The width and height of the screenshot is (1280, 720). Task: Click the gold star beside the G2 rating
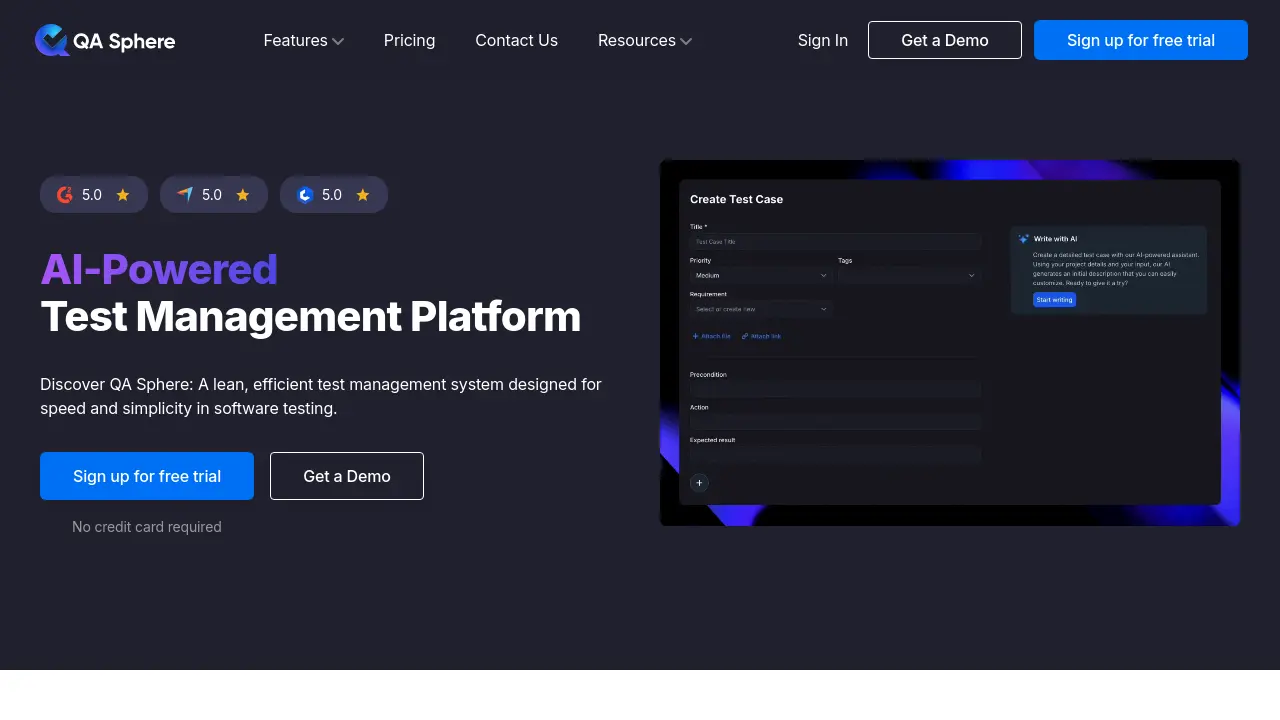[123, 195]
